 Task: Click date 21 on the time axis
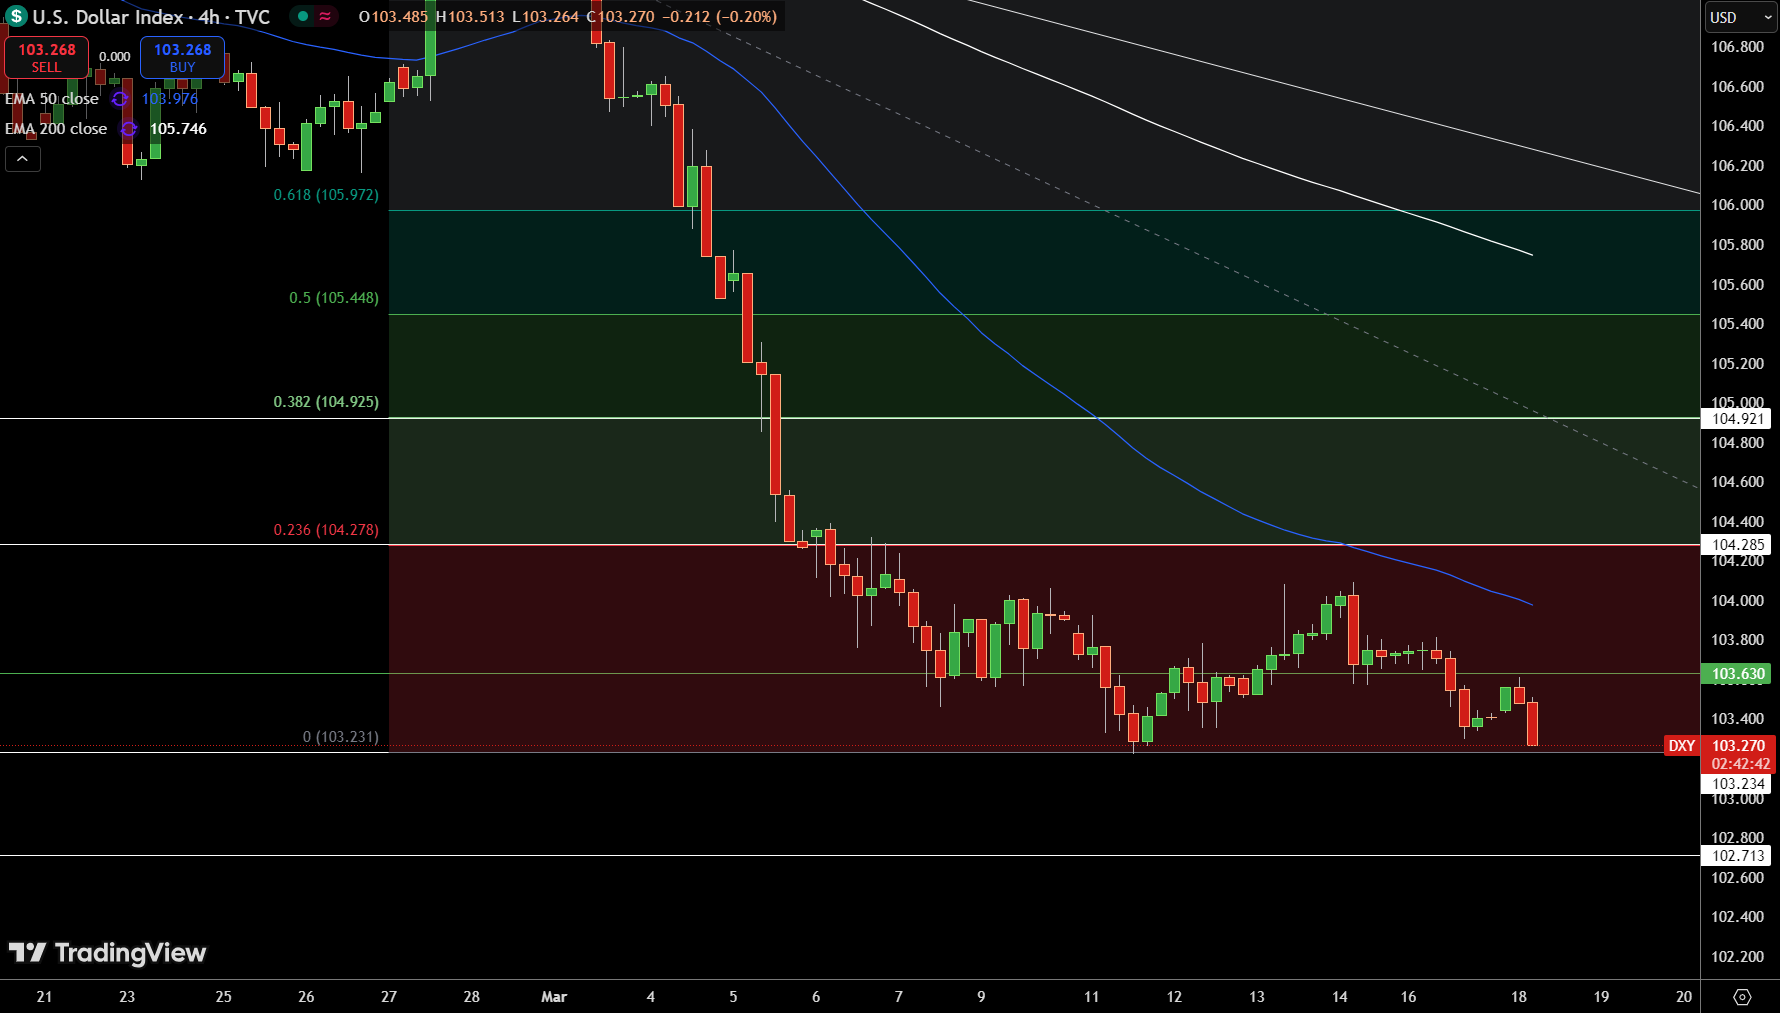44,997
